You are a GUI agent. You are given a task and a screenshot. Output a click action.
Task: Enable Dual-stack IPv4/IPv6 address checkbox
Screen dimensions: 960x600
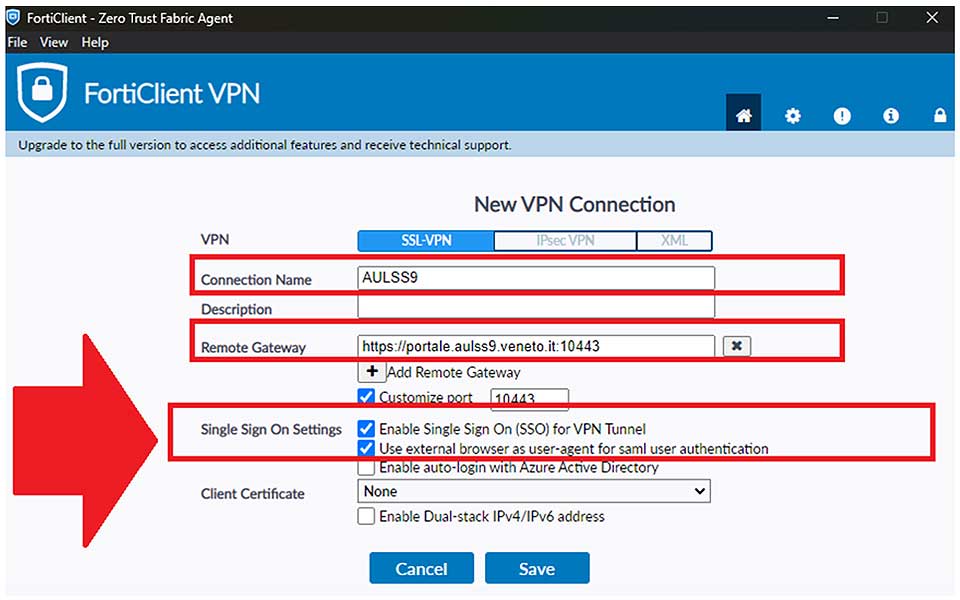click(x=366, y=516)
